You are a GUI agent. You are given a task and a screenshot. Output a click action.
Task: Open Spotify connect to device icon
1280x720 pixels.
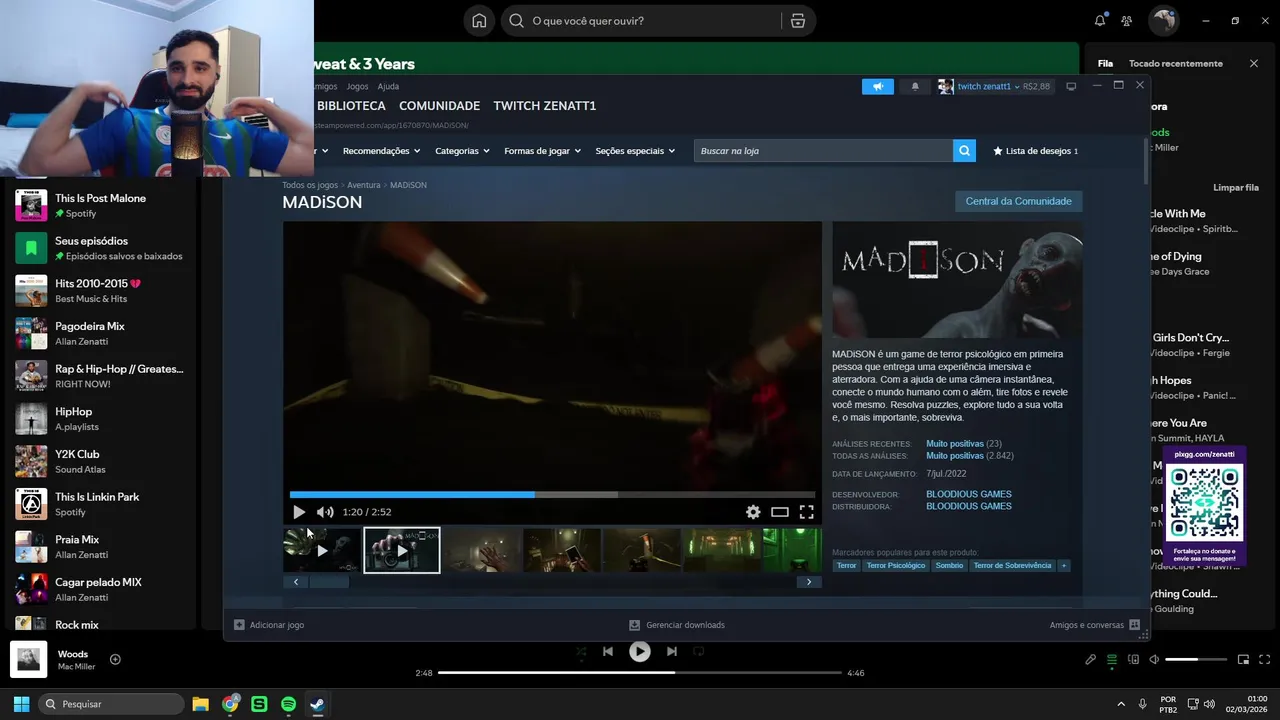point(1133,660)
